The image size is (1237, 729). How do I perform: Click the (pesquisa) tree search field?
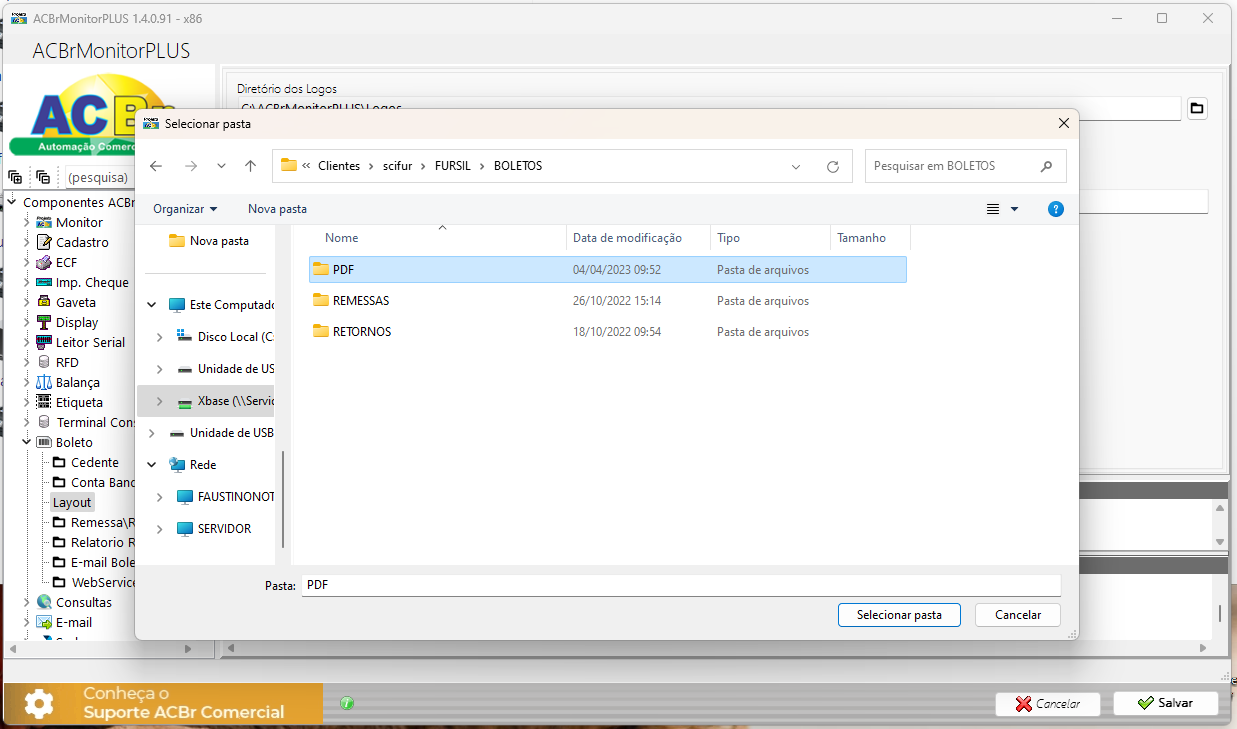coord(98,177)
